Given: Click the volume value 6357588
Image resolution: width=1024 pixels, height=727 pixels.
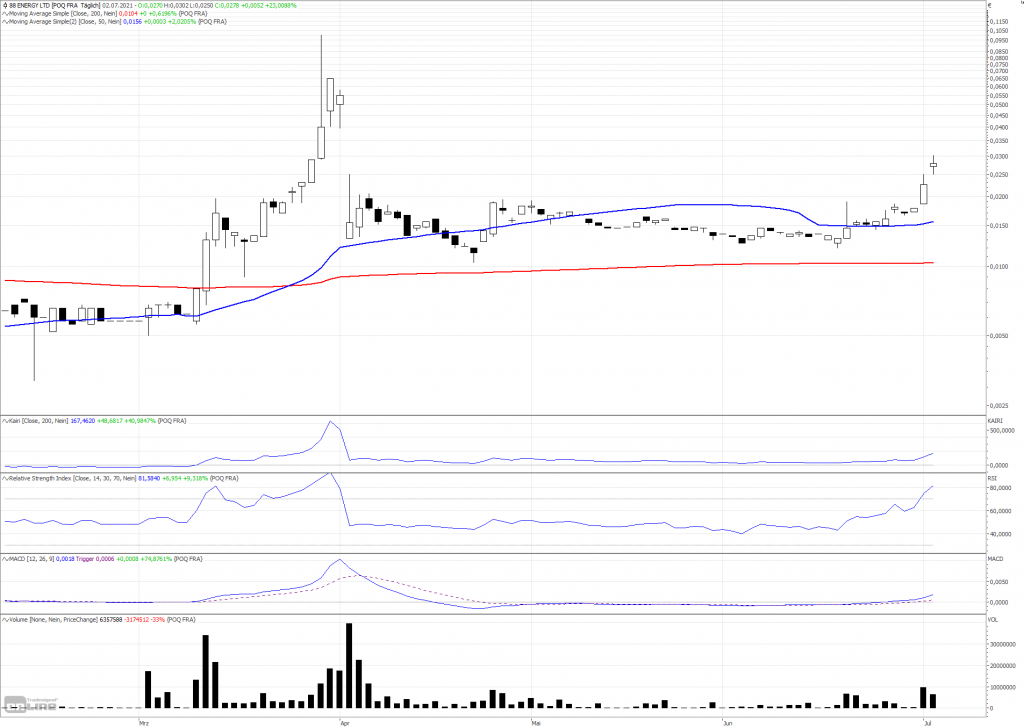Looking at the screenshot, I should (x=111, y=620).
